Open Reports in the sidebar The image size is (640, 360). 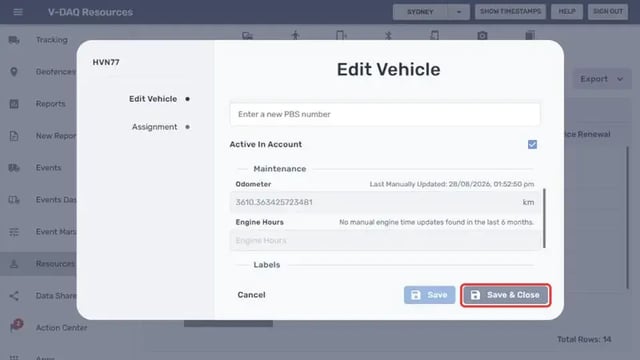[50, 104]
